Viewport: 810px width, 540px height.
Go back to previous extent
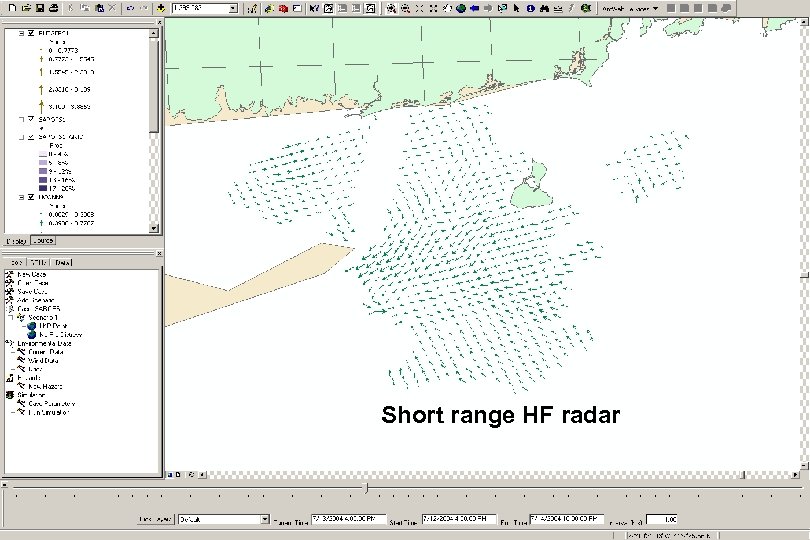pyautogui.click(x=475, y=8)
